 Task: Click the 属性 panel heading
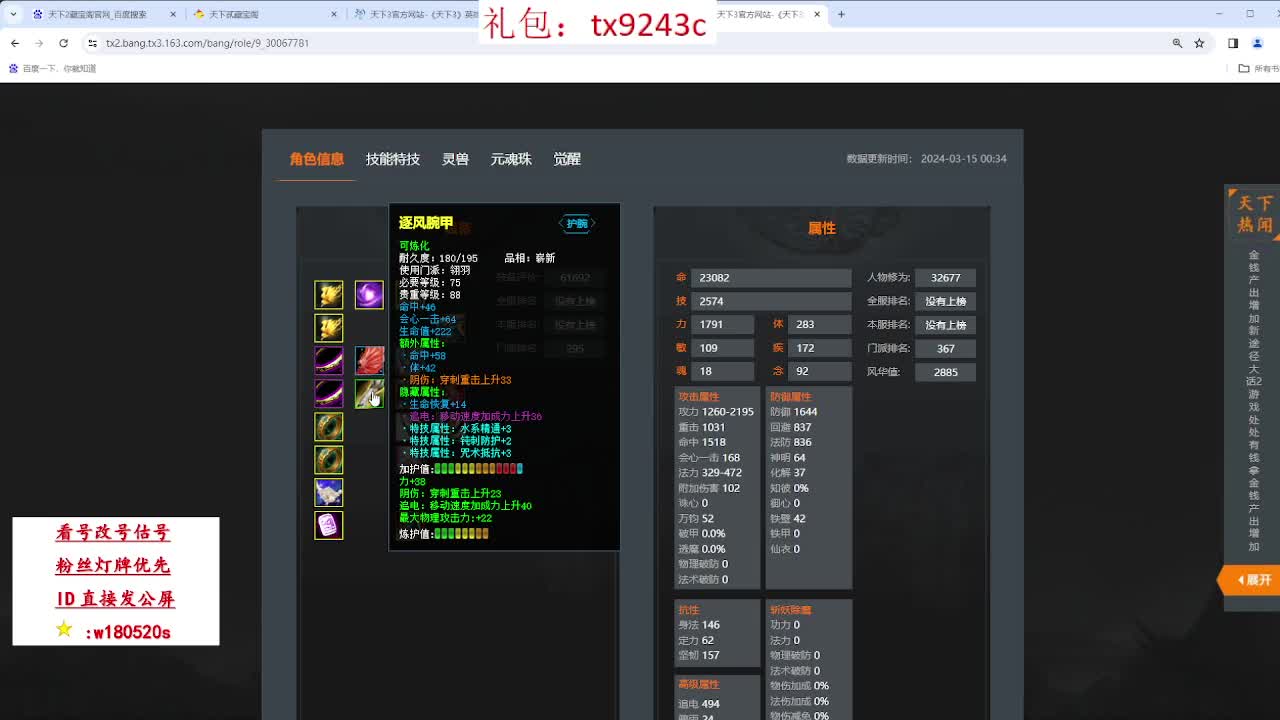tap(822, 228)
